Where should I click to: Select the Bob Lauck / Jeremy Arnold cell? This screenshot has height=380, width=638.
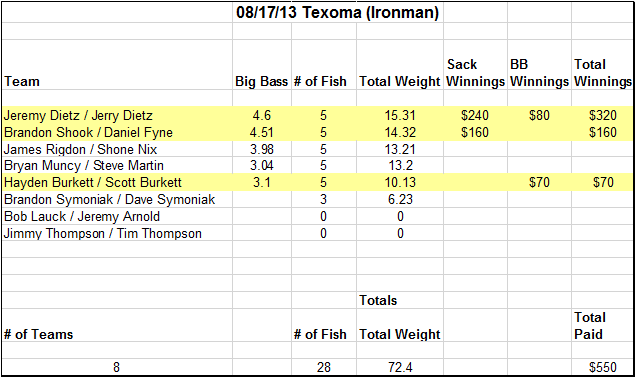click(x=117, y=216)
